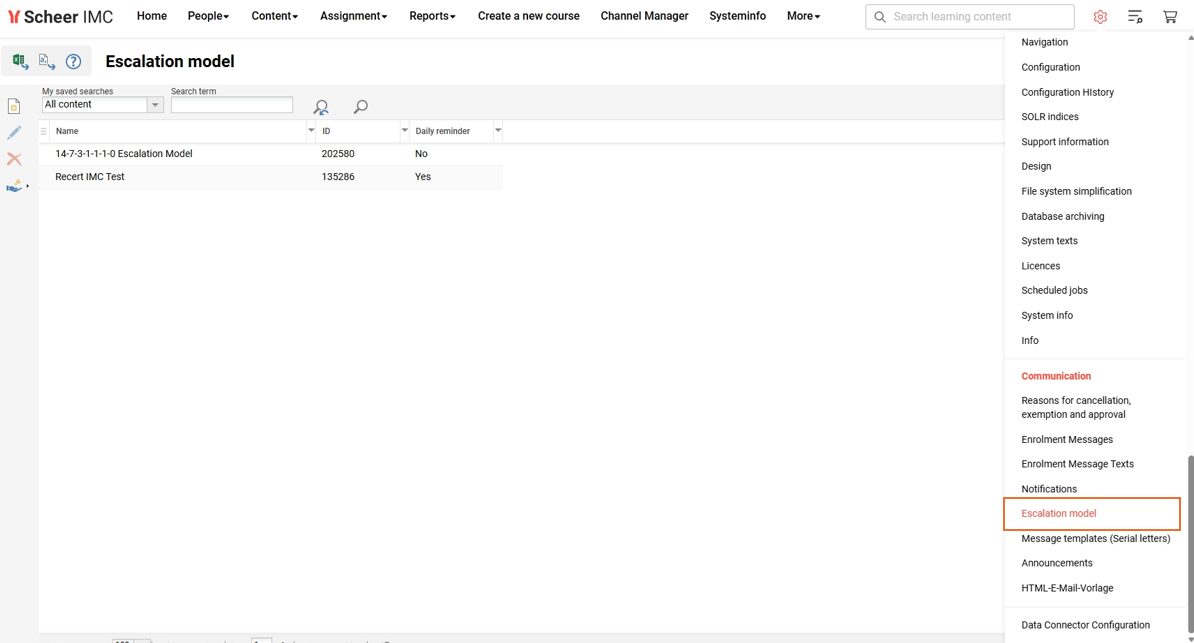Click the reset search magnifier icon

coord(321,107)
